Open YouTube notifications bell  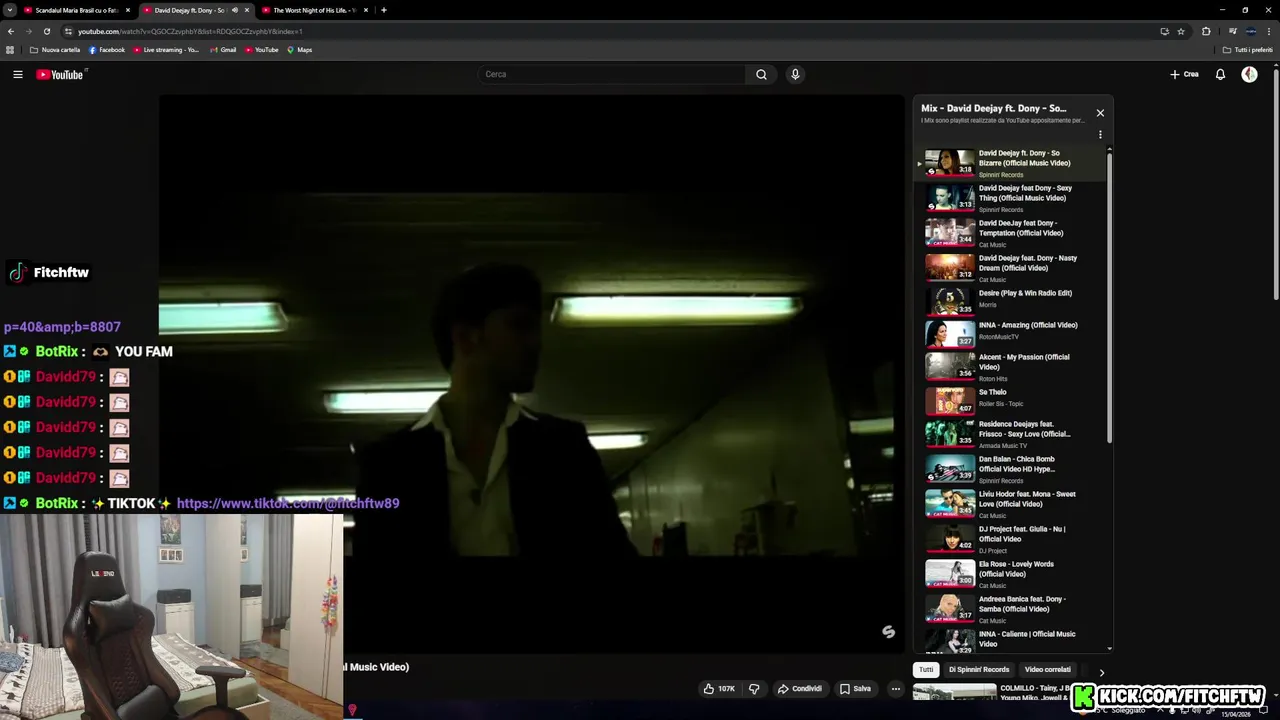[x=1220, y=74]
